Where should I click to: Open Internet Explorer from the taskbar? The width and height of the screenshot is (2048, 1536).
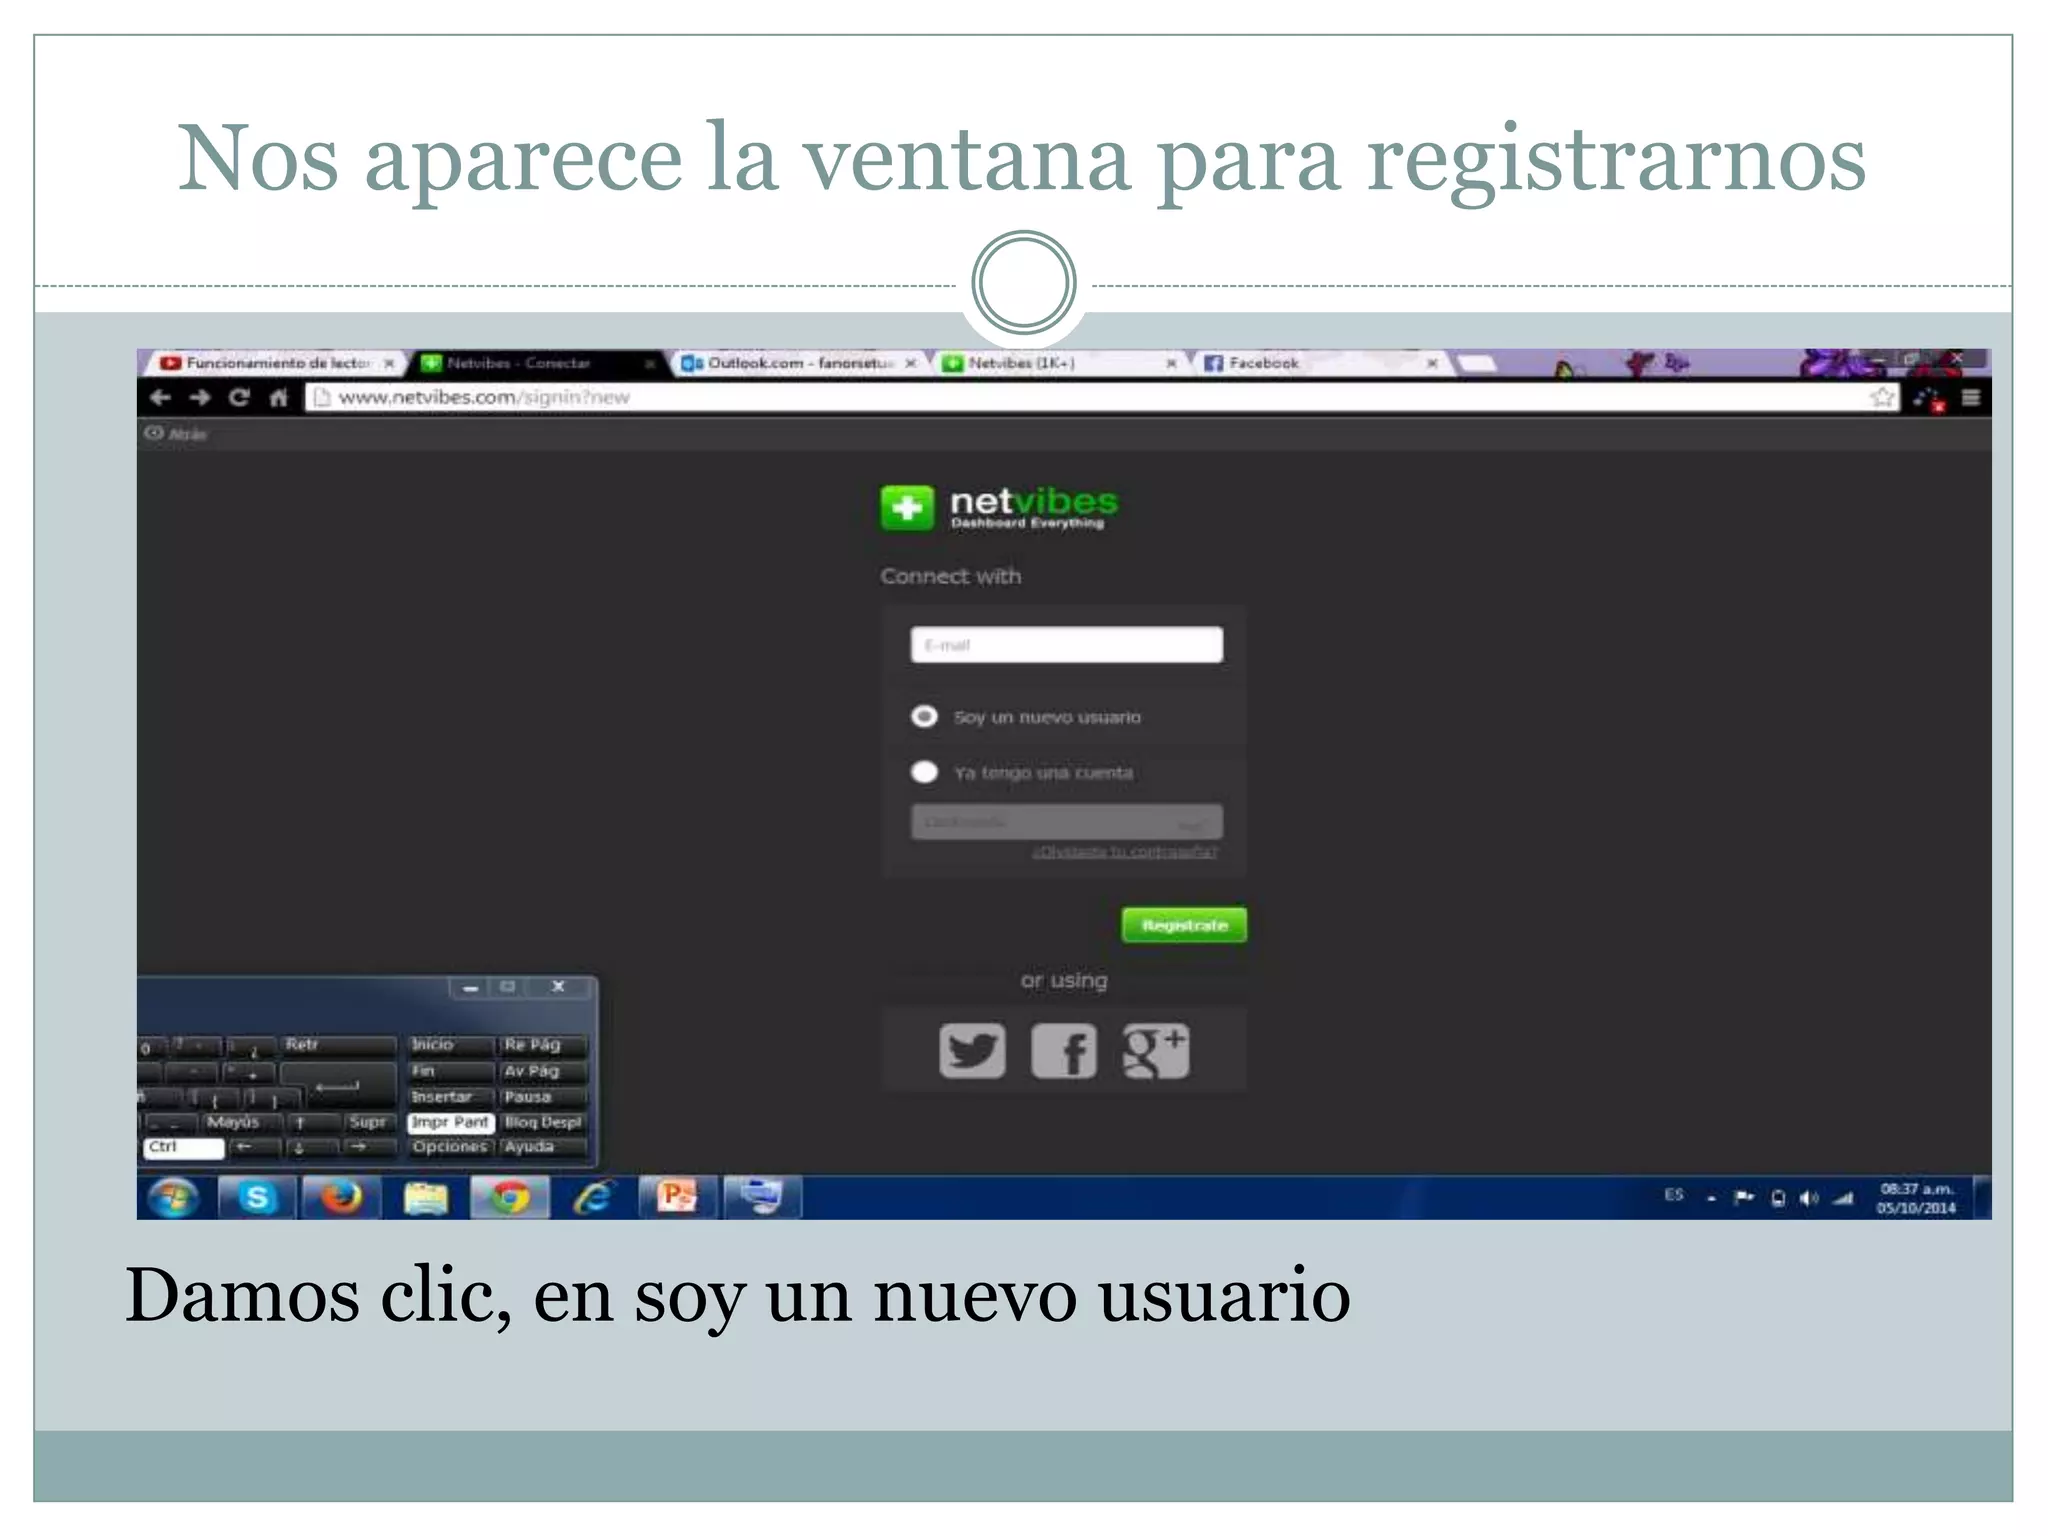coord(593,1198)
